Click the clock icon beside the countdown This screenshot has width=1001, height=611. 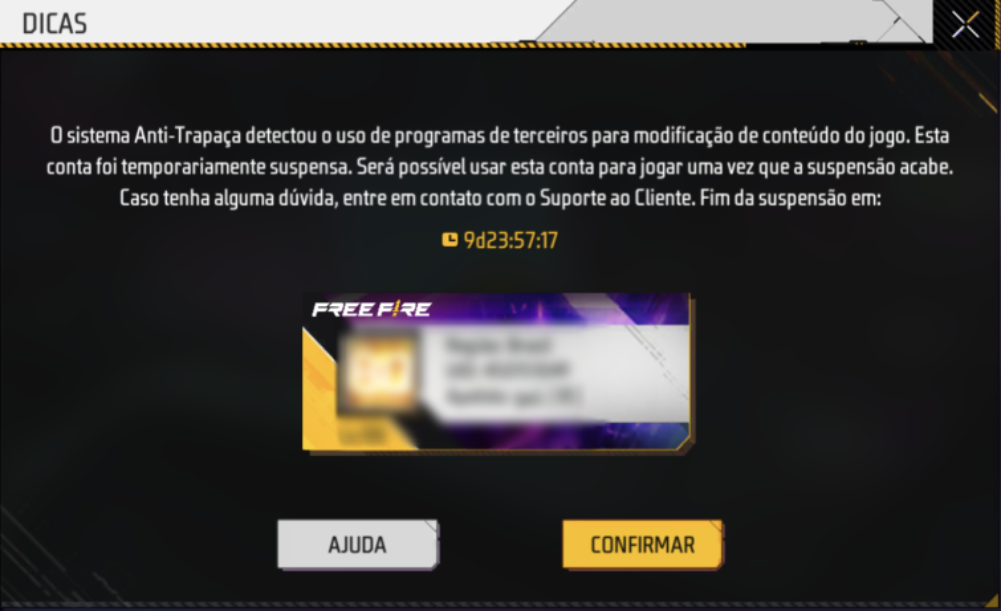449,240
